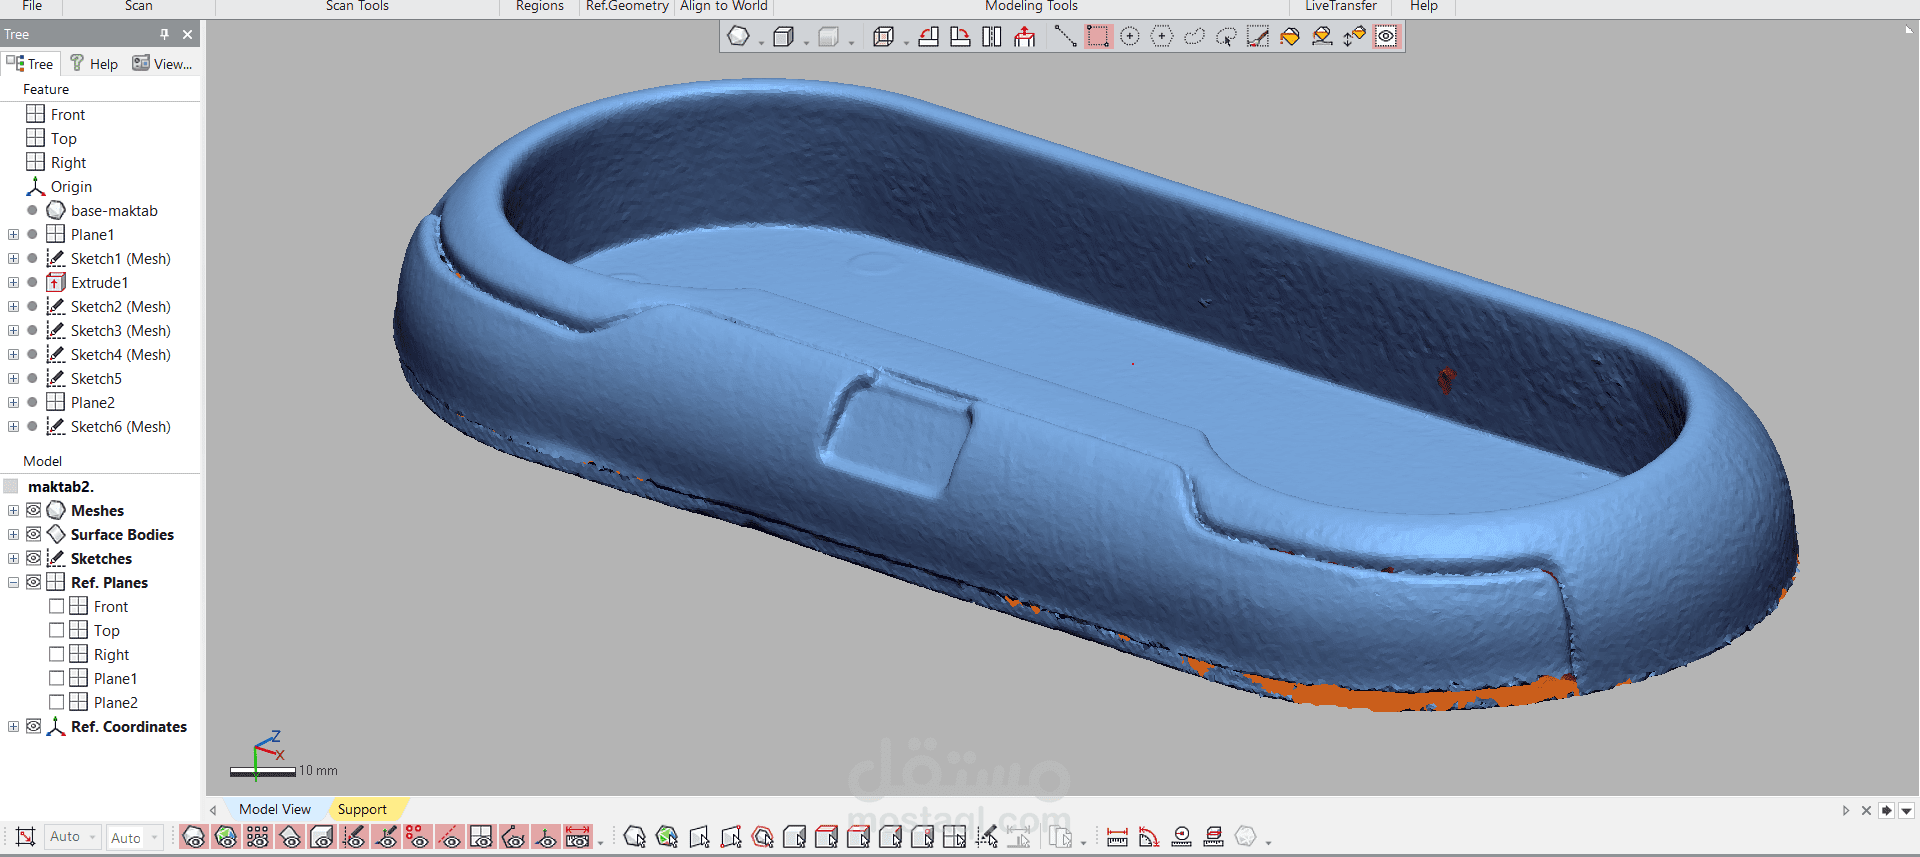The height and width of the screenshot is (857, 1920).
Task: Toggle region visibility in bottom toolbar
Action: pos(226,837)
